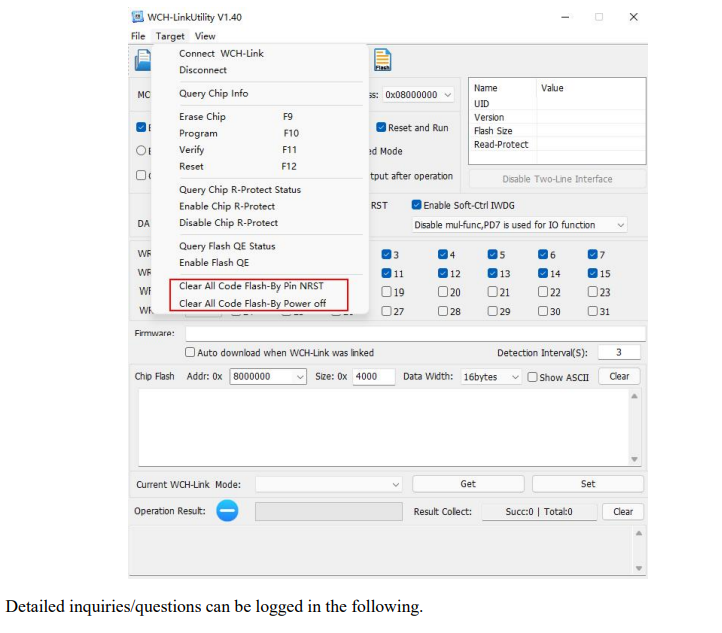This screenshot has width=722, height=633.
Task: Click the blue Operation Result status icon
Action: click(x=227, y=511)
